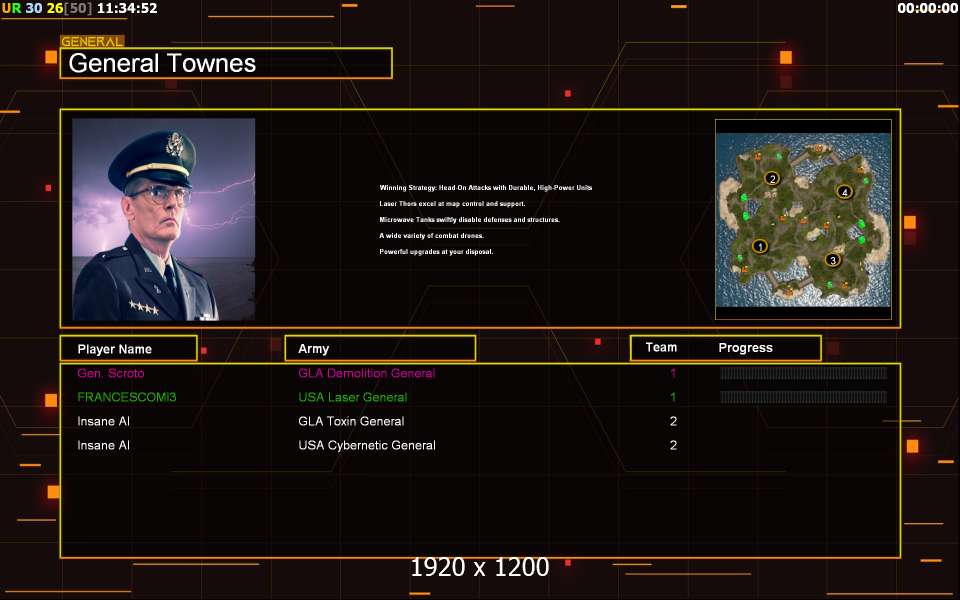Click start position marker 1 on map
Screen dimensions: 960x600
coord(760,246)
